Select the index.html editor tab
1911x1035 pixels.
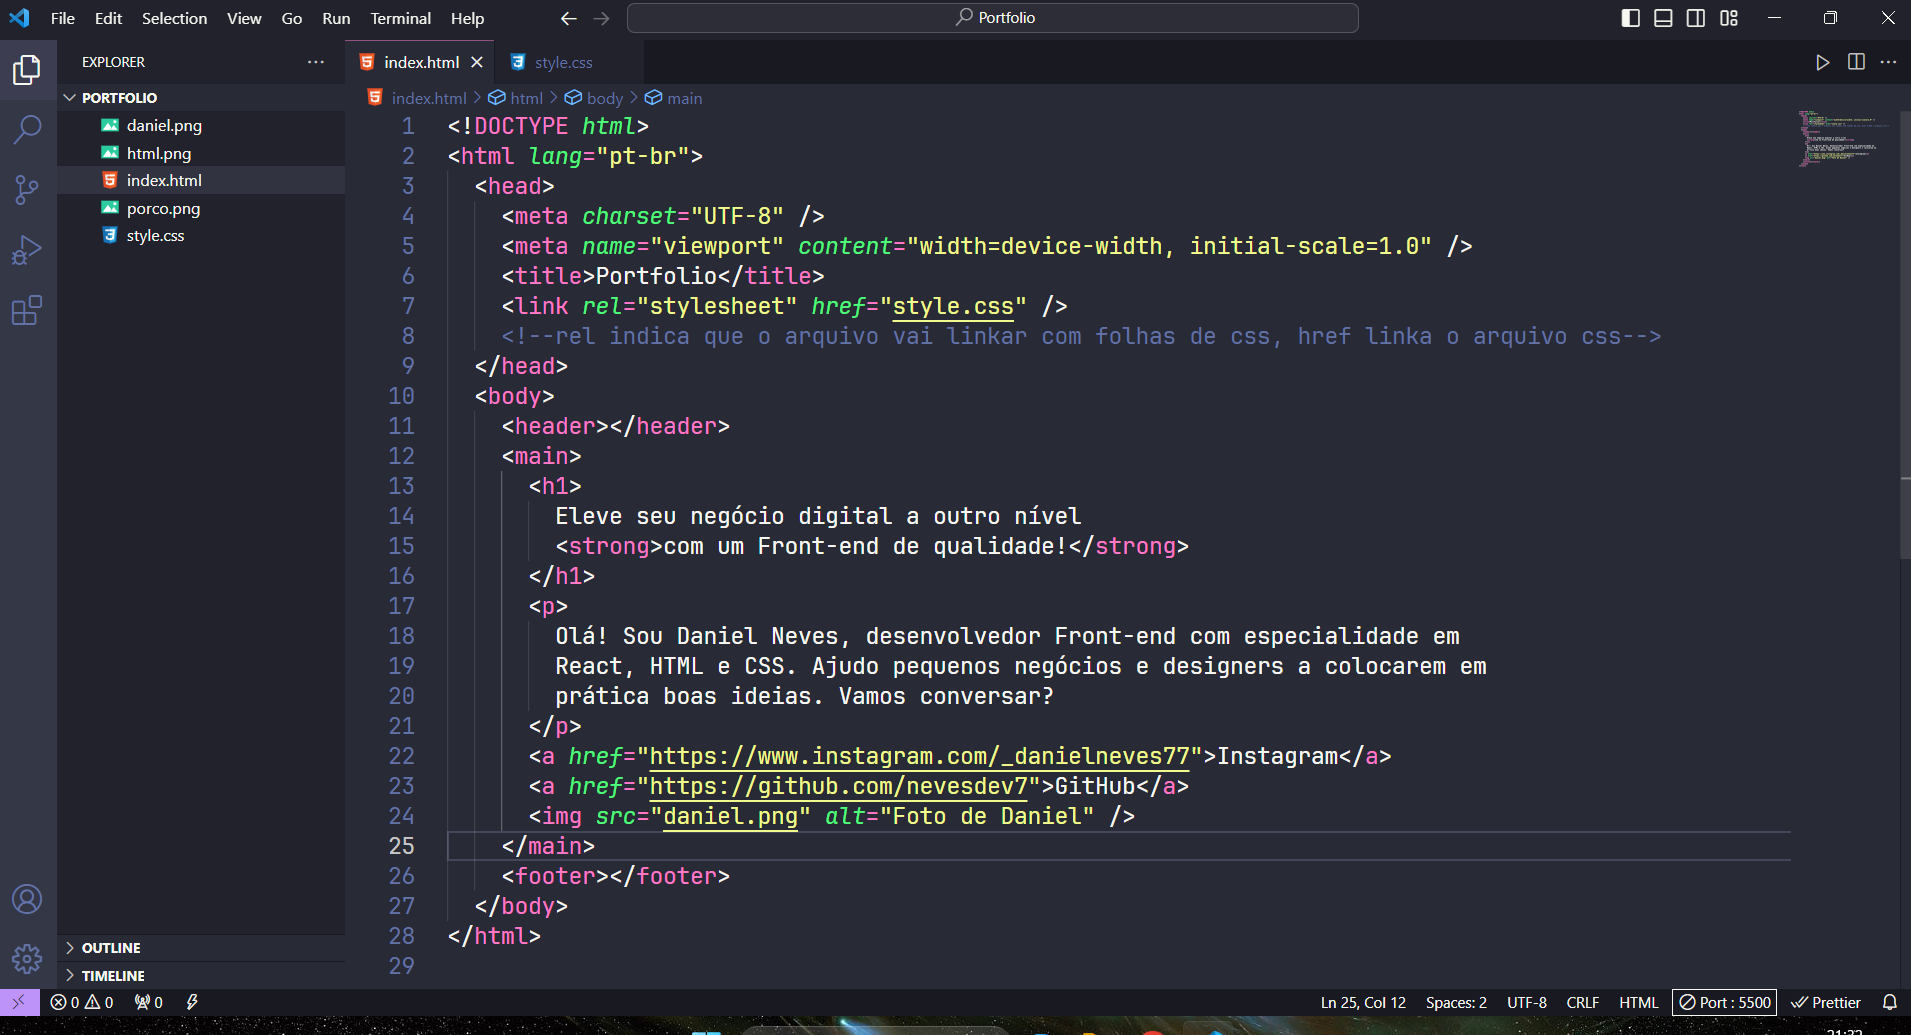(421, 62)
